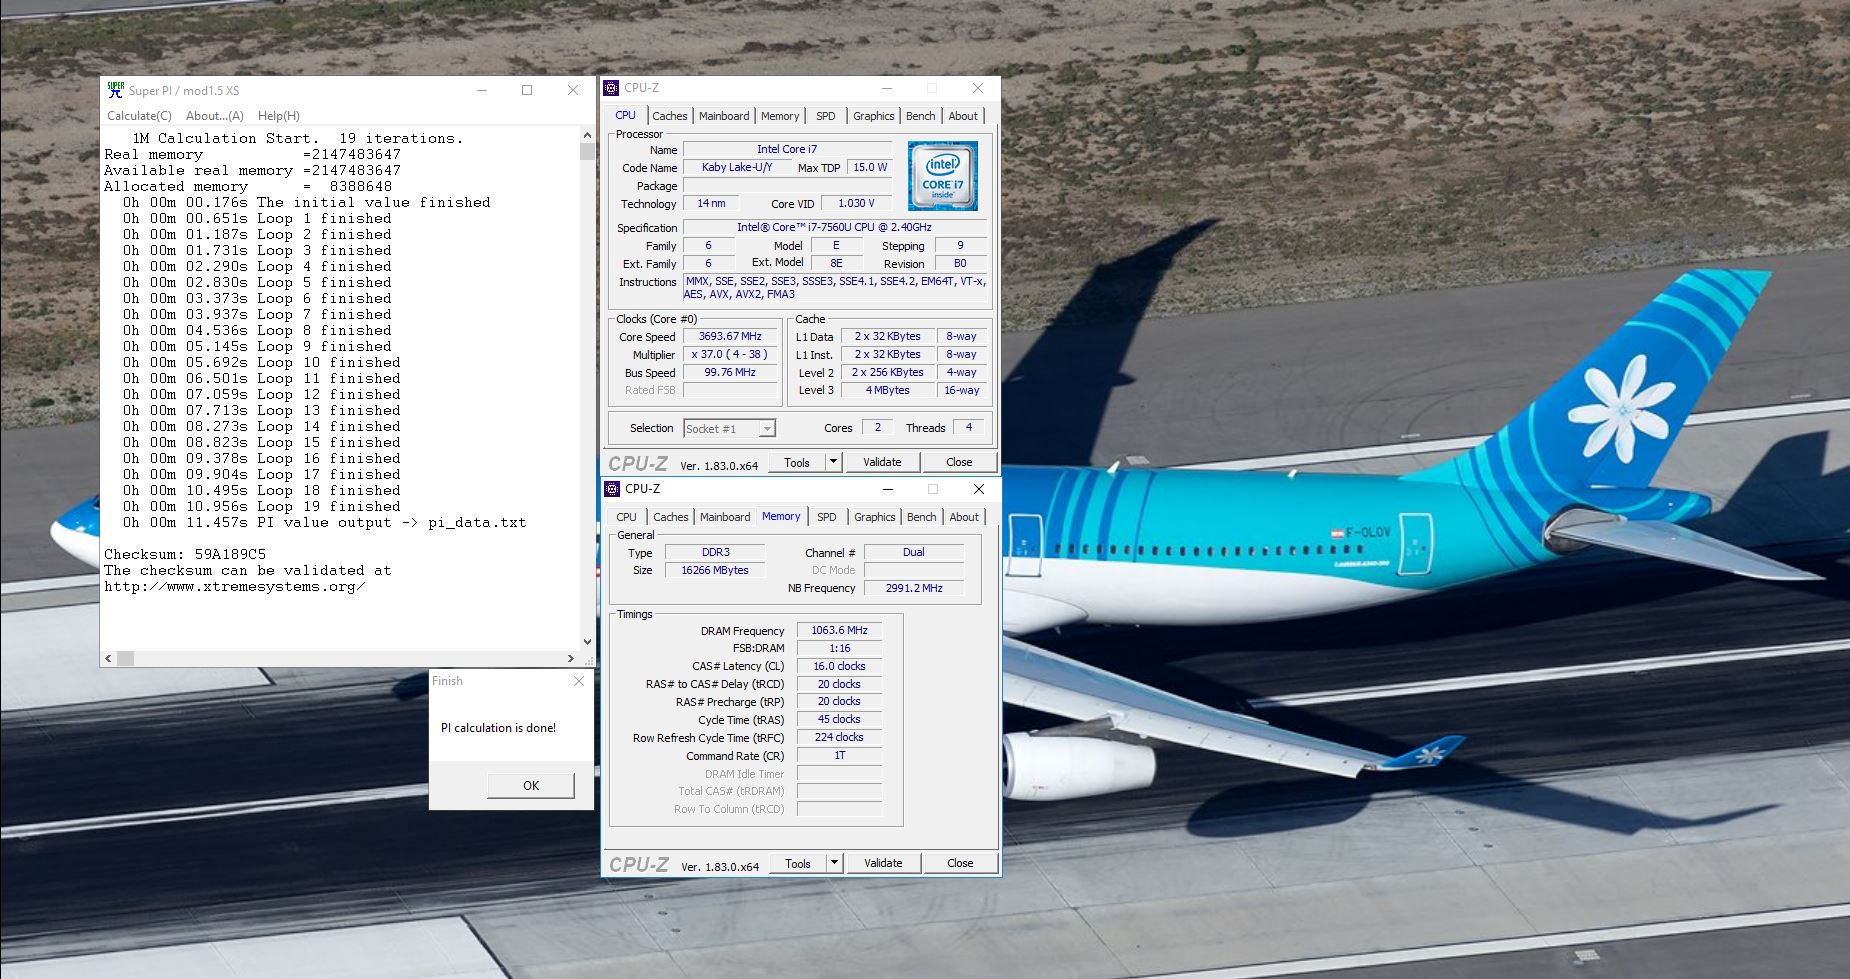Click the Level 3 4 MBytes cache value
Screen dimensions: 1850x979
click(x=888, y=390)
